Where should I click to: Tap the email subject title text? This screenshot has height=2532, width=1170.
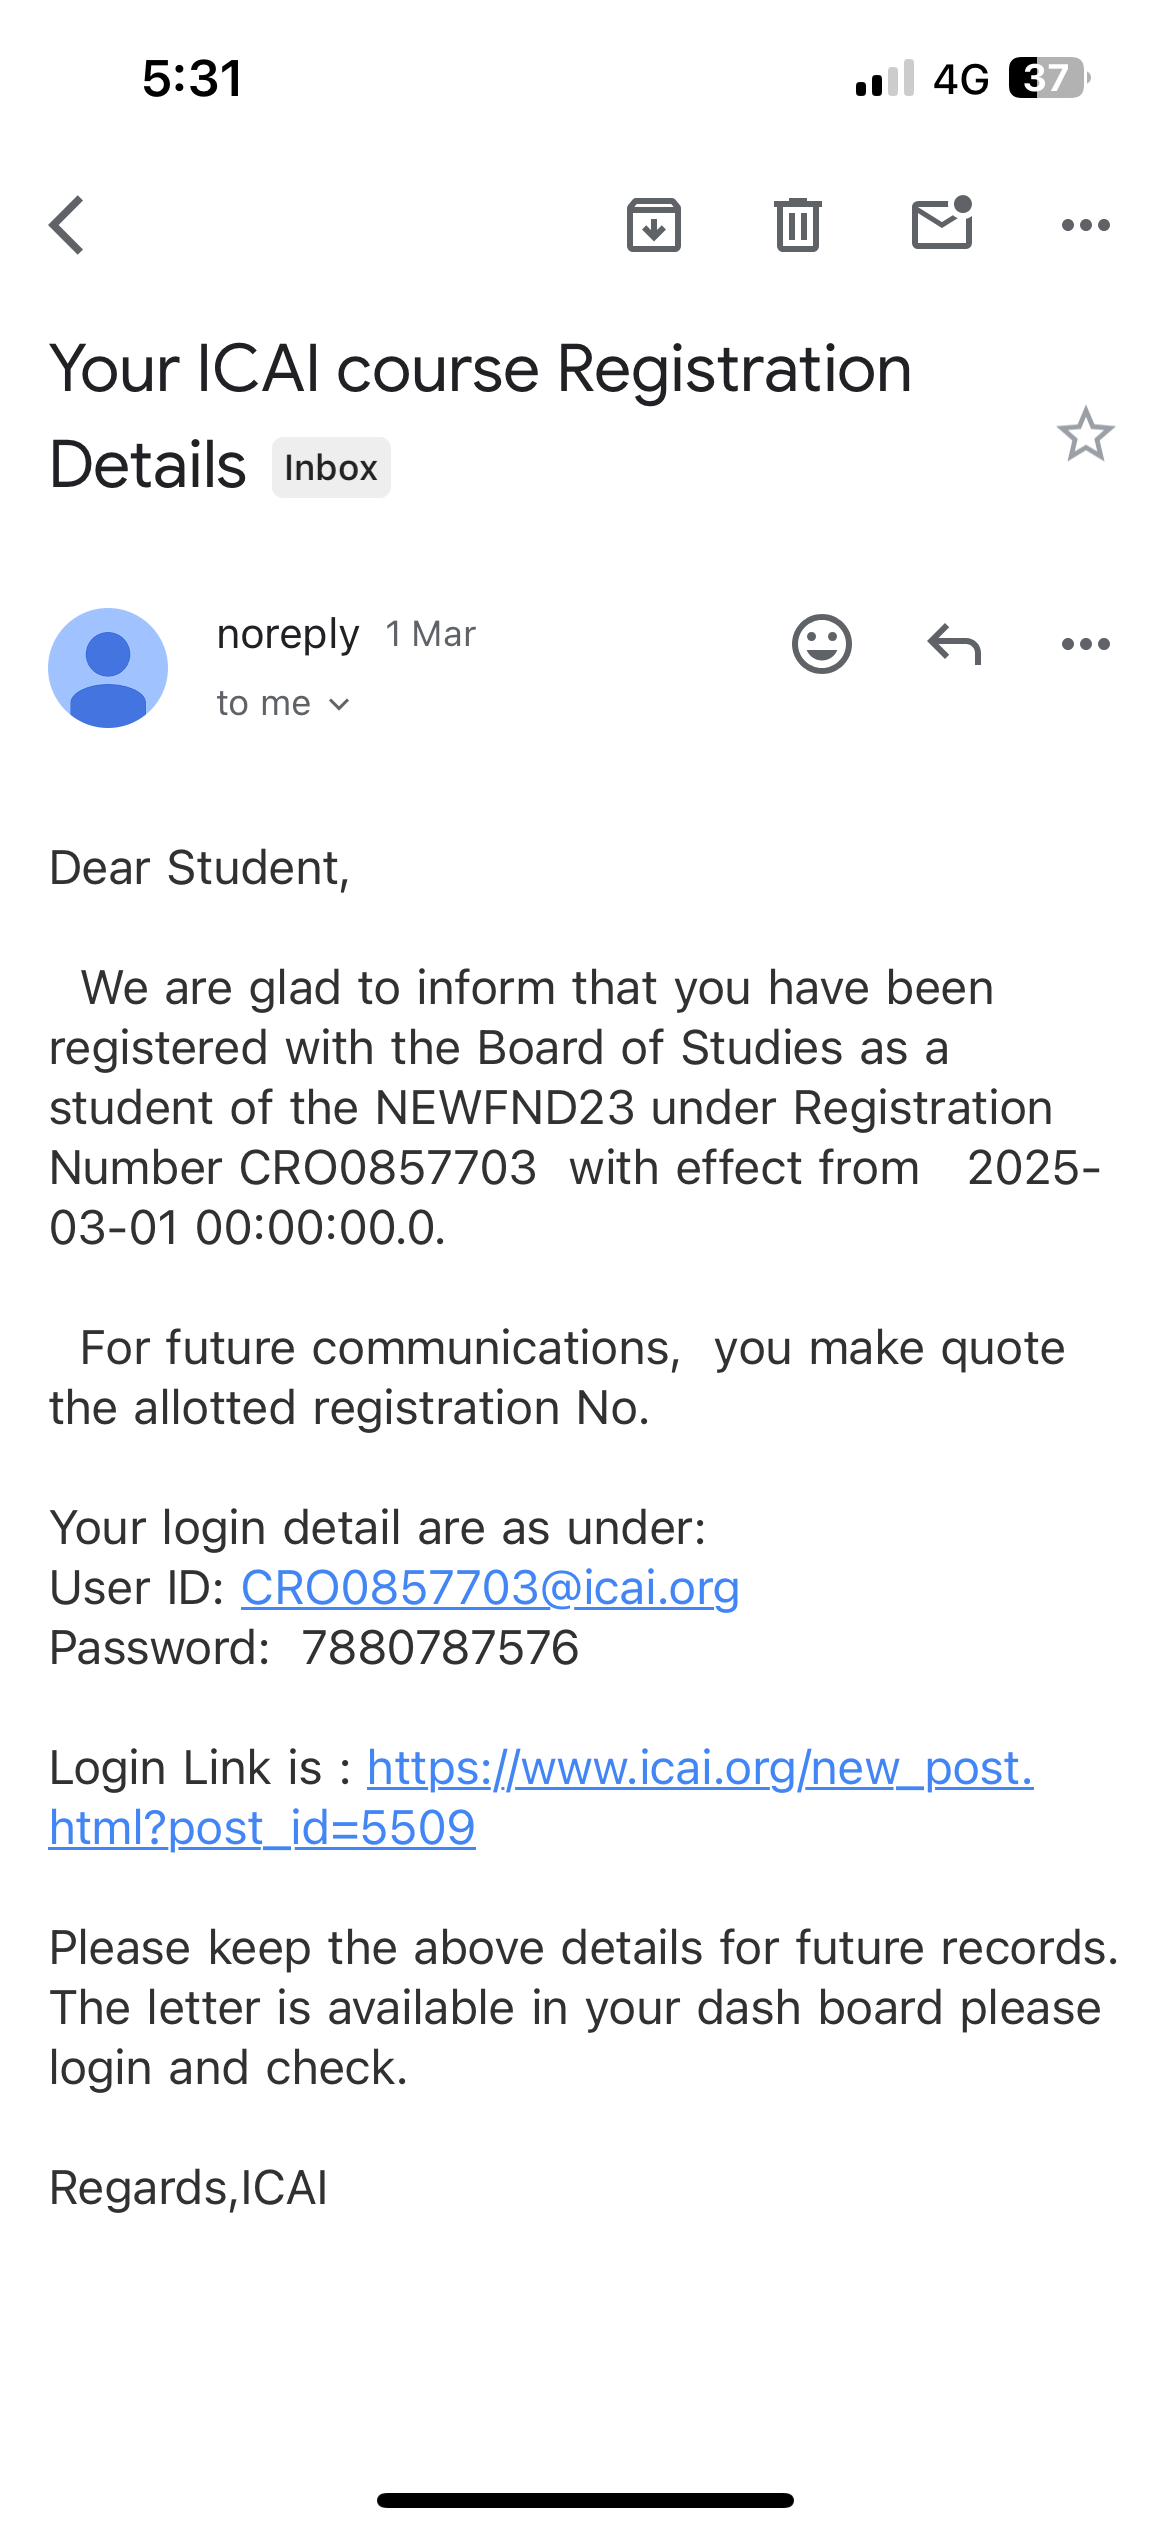480,370
